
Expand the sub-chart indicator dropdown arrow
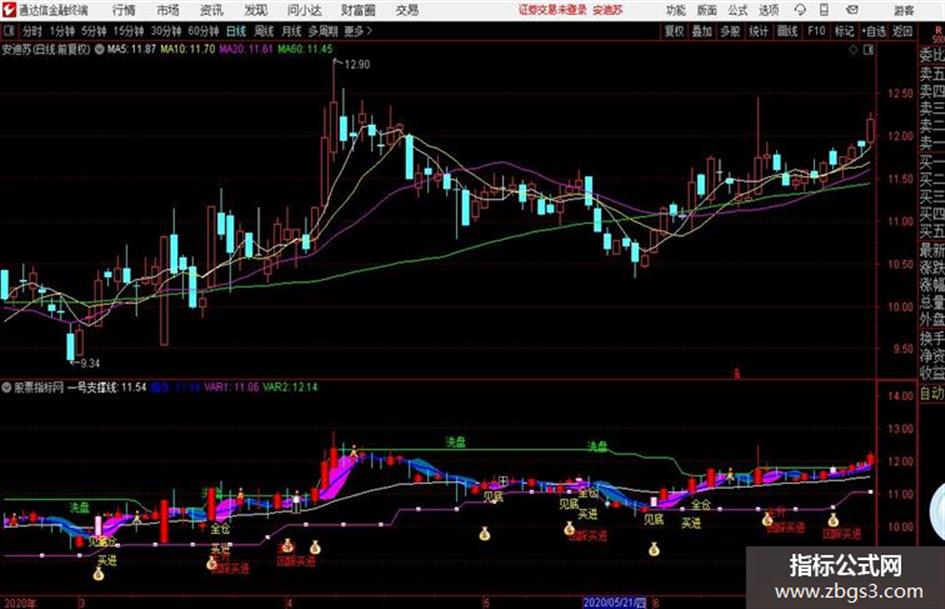[7, 387]
